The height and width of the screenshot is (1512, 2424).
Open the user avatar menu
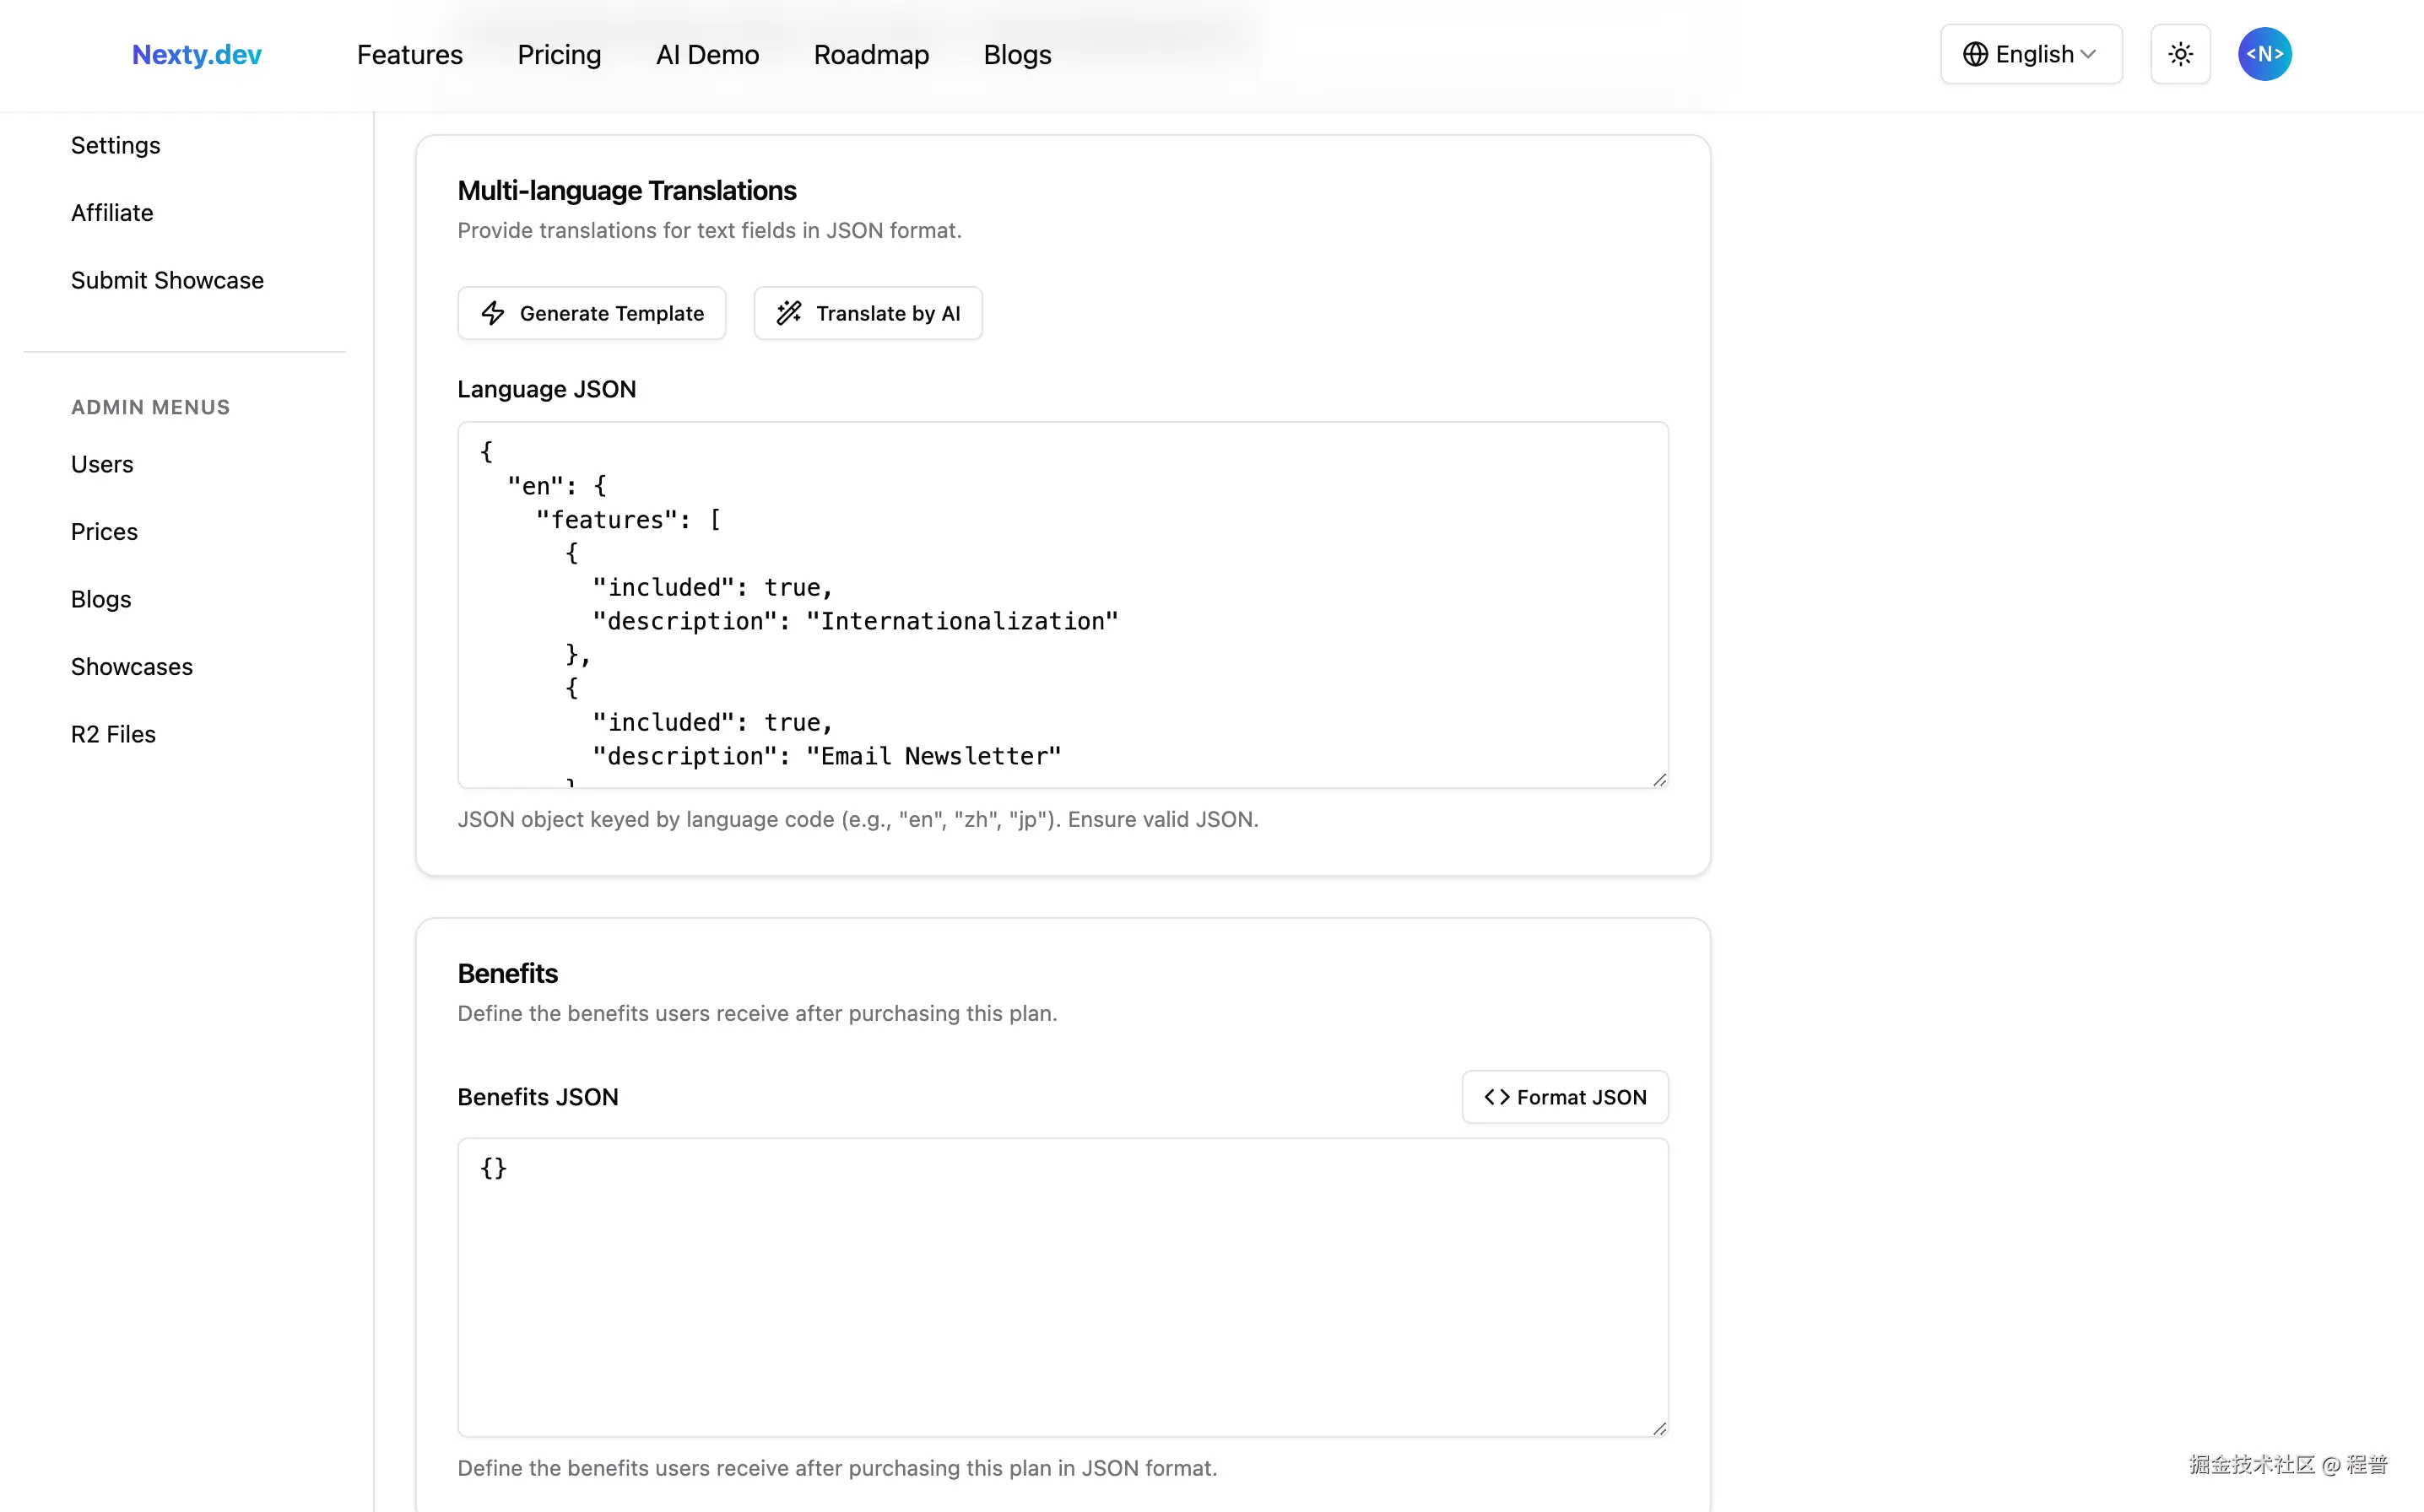tap(2264, 54)
